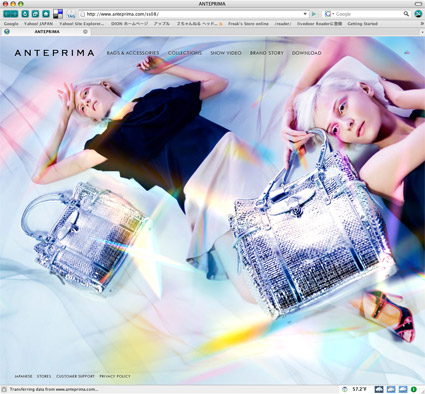Open a new tab with the toolbar icon
Viewport: 425px width, 394px height.
pyautogui.click(x=35, y=14)
